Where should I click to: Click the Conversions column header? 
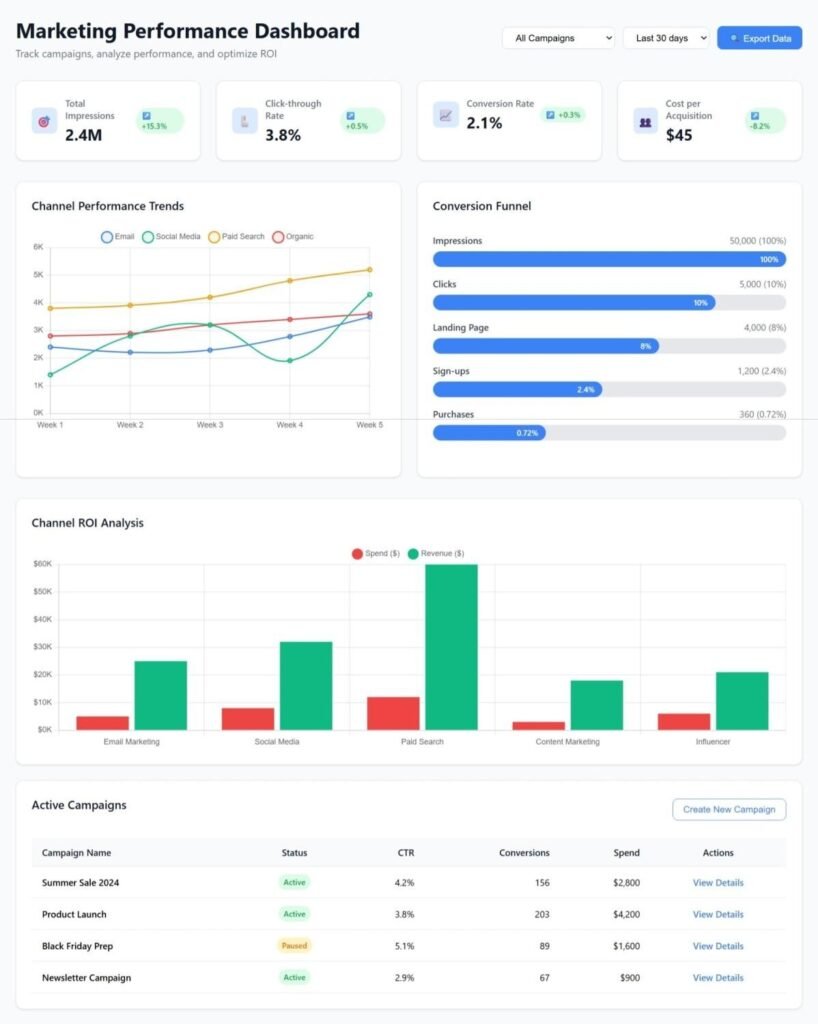524,853
